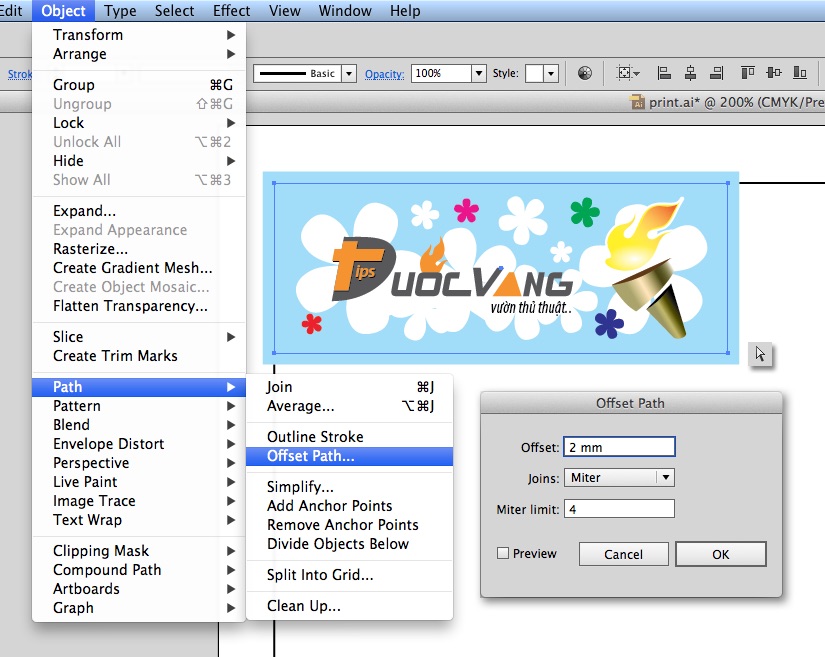Screen dimensions: 825x657
Task: Open the Opacity percentage dropdown
Action: (x=479, y=74)
